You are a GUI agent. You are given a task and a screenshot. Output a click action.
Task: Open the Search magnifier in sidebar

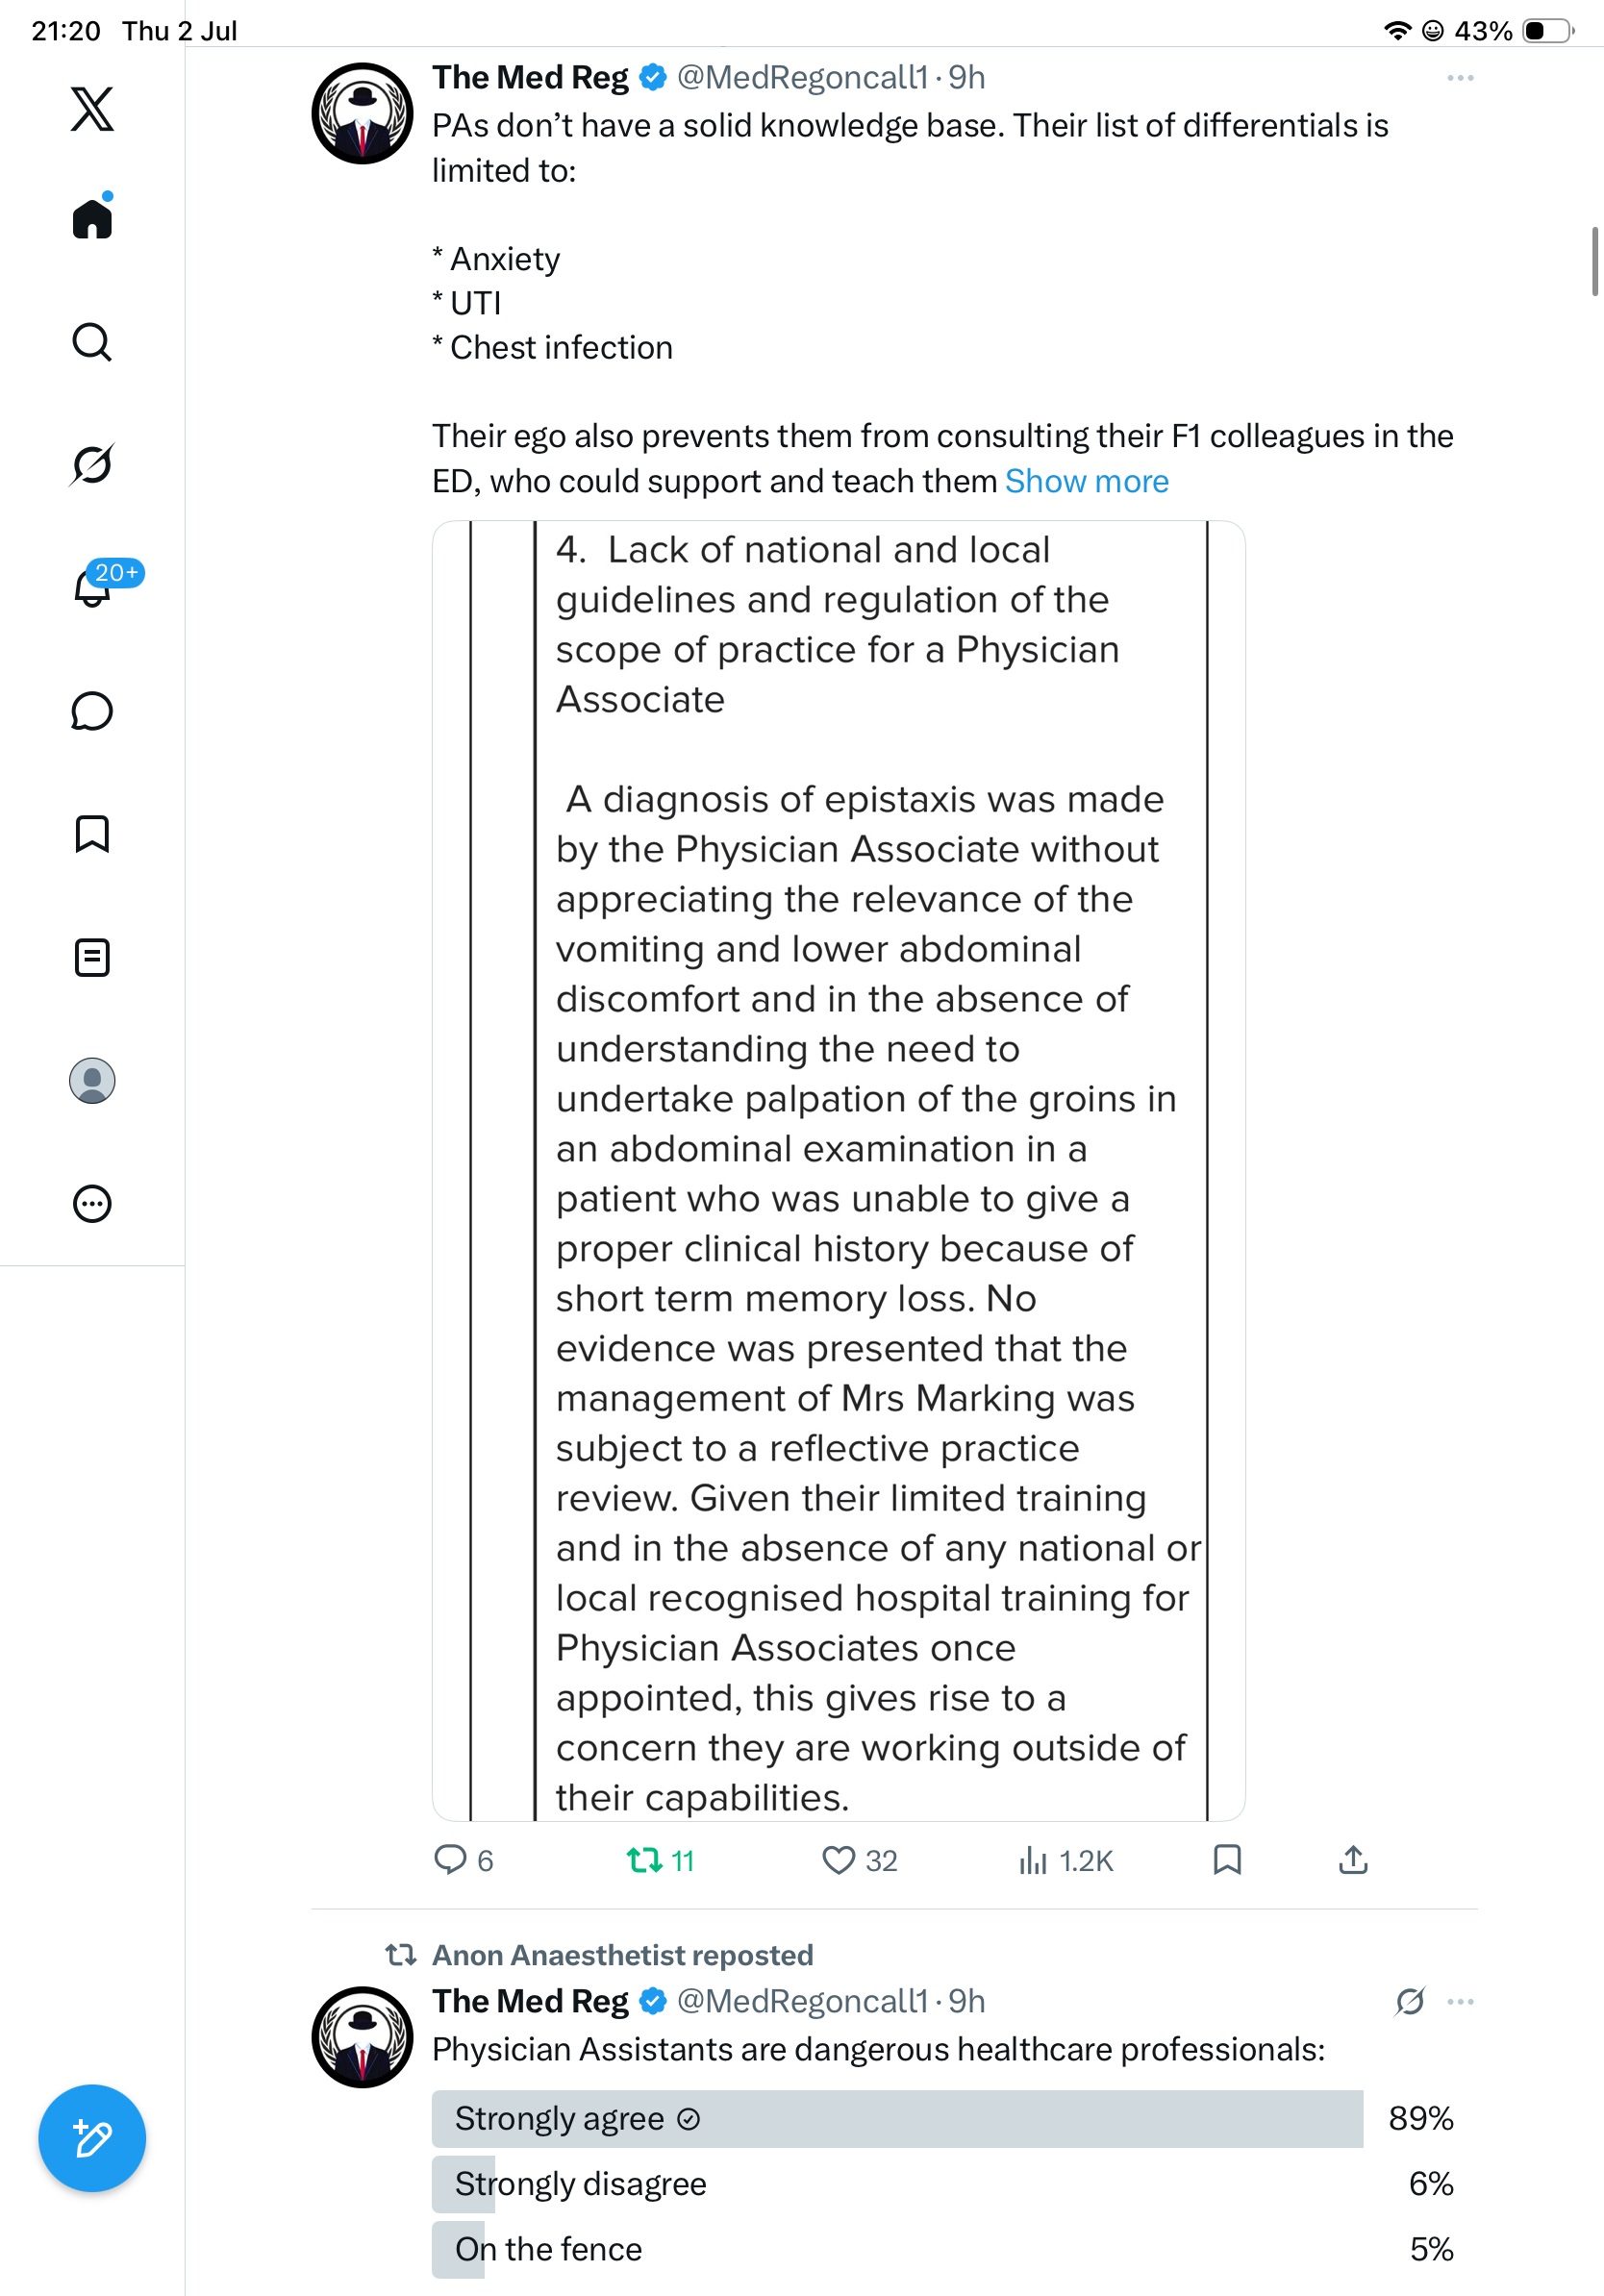pos(92,342)
